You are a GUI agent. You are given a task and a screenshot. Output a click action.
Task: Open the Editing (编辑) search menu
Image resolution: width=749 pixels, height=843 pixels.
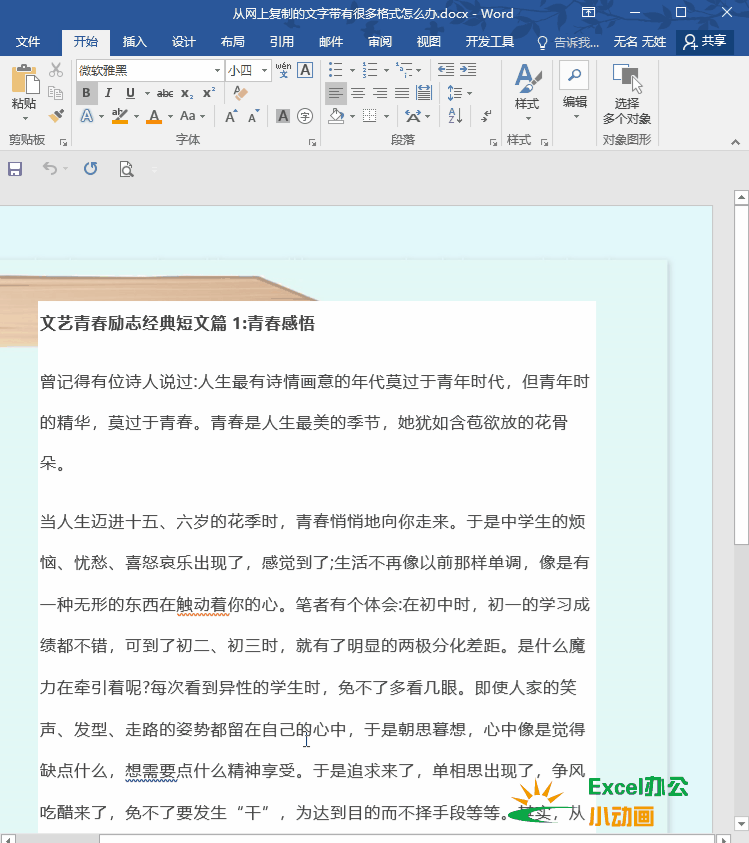tap(574, 90)
